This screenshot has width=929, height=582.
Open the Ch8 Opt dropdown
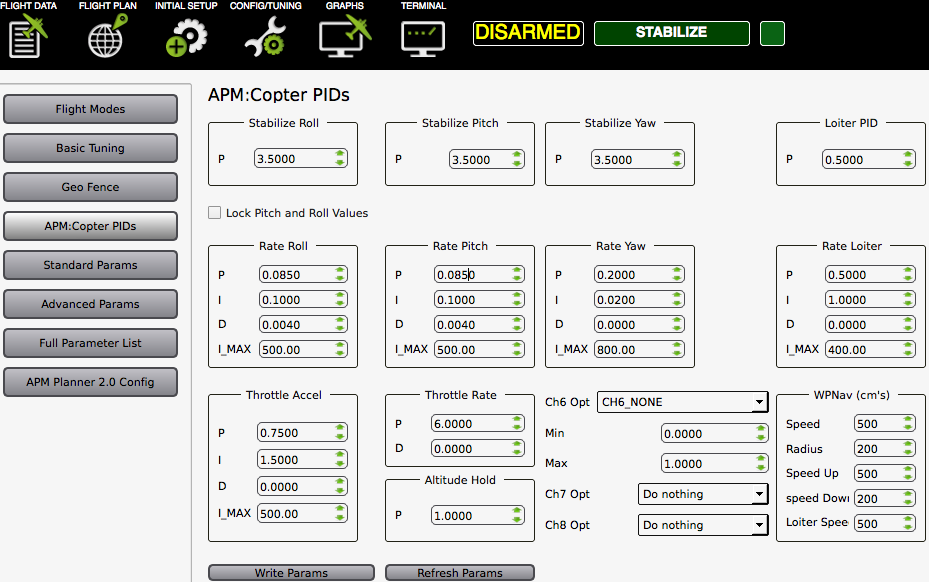(703, 525)
